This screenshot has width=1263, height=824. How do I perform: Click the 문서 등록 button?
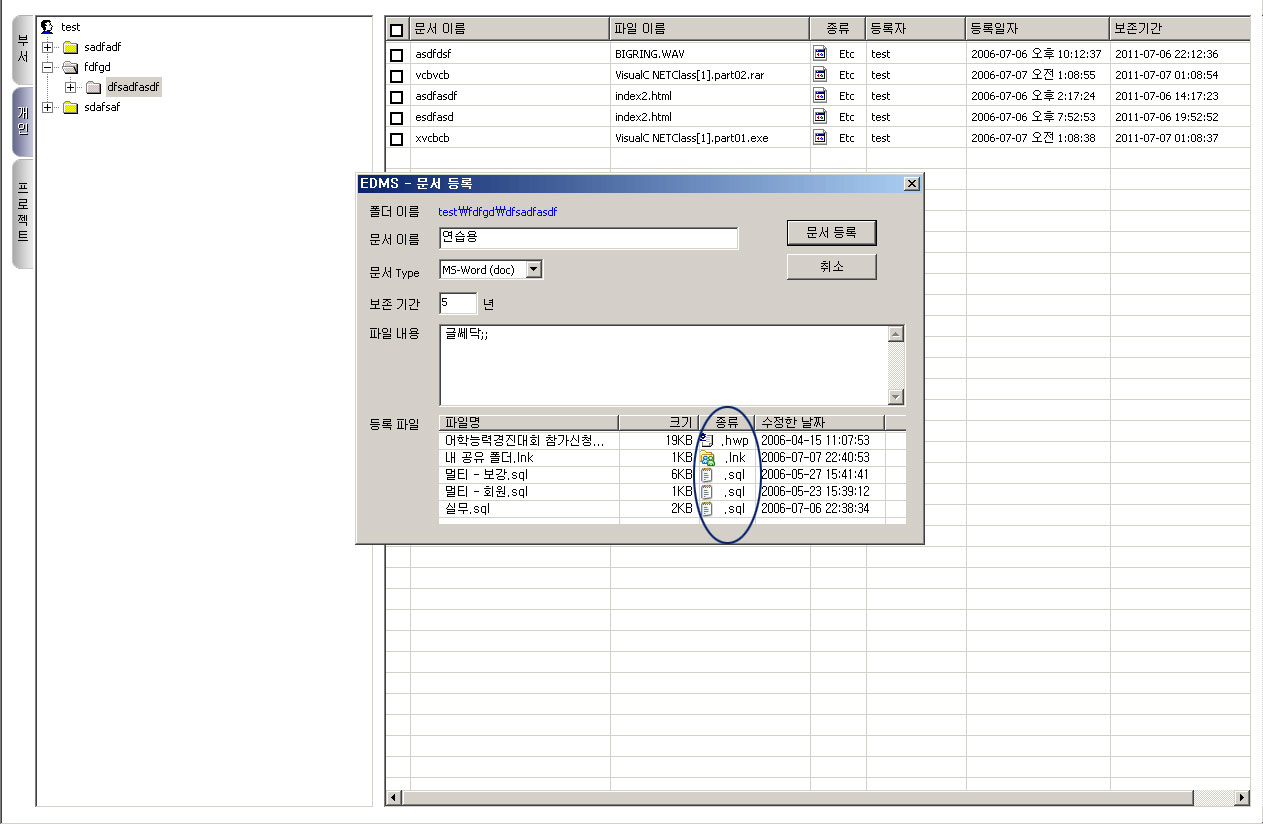coord(830,232)
